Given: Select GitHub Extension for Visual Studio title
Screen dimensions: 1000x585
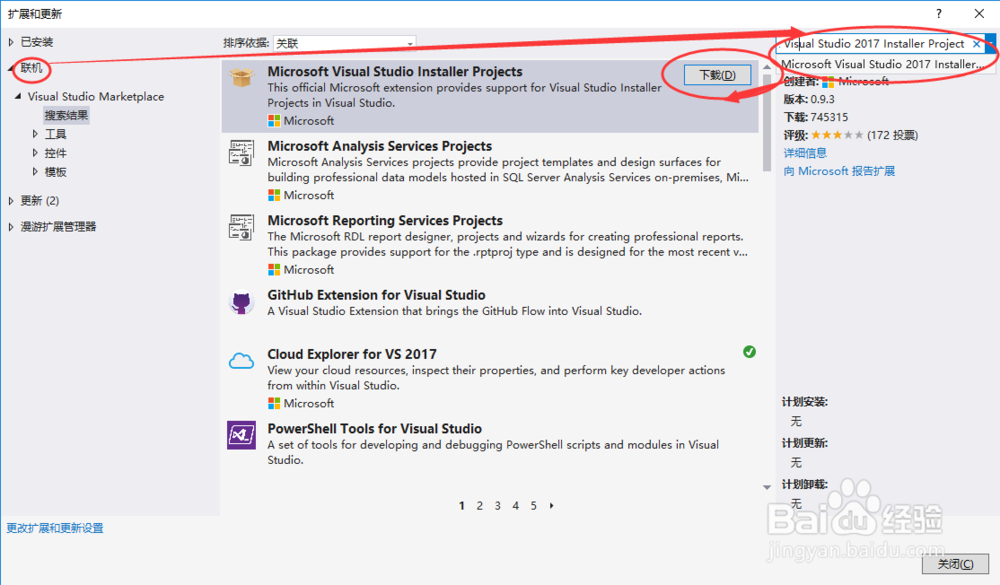Looking at the screenshot, I should [376, 295].
